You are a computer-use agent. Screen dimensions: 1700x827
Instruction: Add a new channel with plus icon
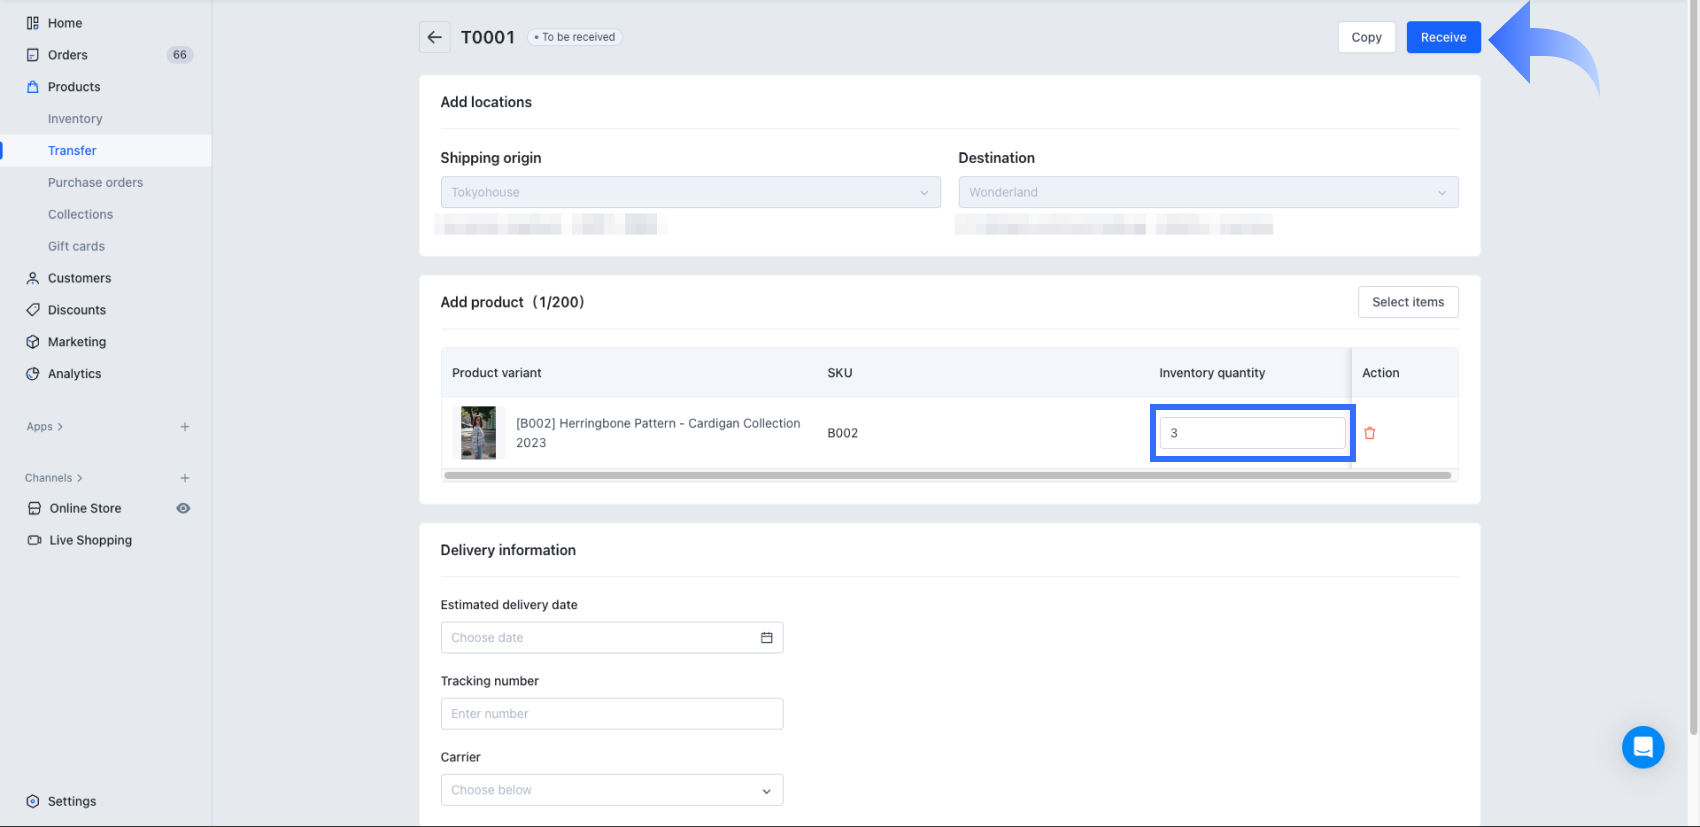185,478
